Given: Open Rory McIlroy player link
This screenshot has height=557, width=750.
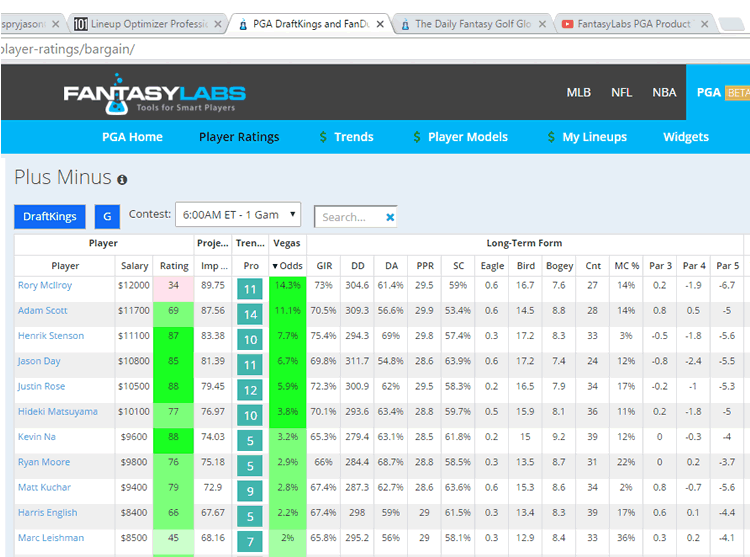Looking at the screenshot, I should [45, 285].
